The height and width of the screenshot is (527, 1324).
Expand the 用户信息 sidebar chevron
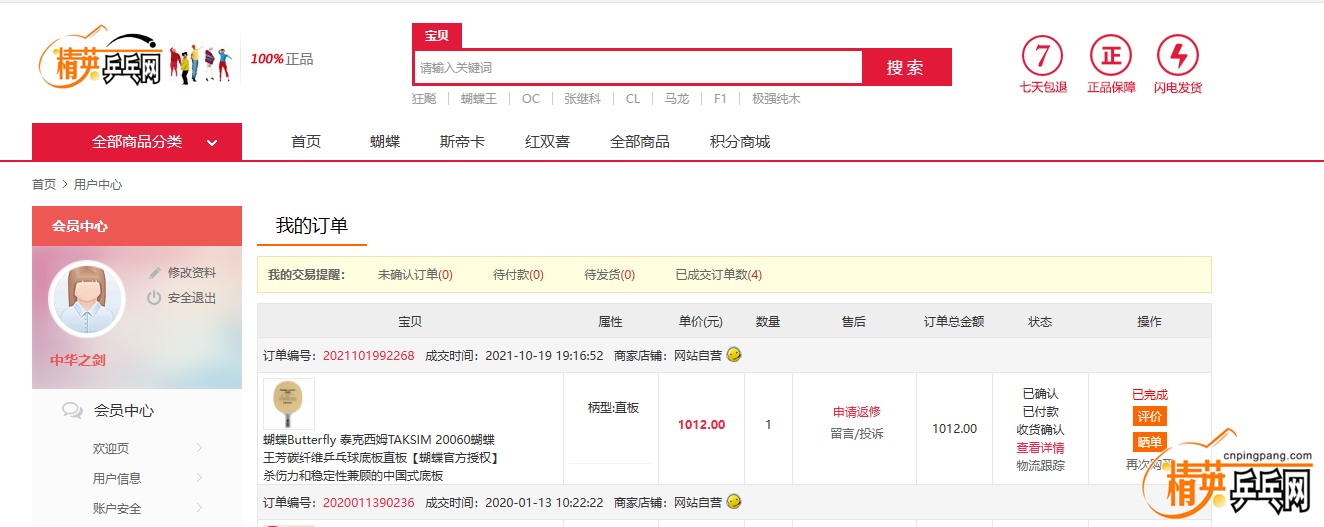point(199,478)
